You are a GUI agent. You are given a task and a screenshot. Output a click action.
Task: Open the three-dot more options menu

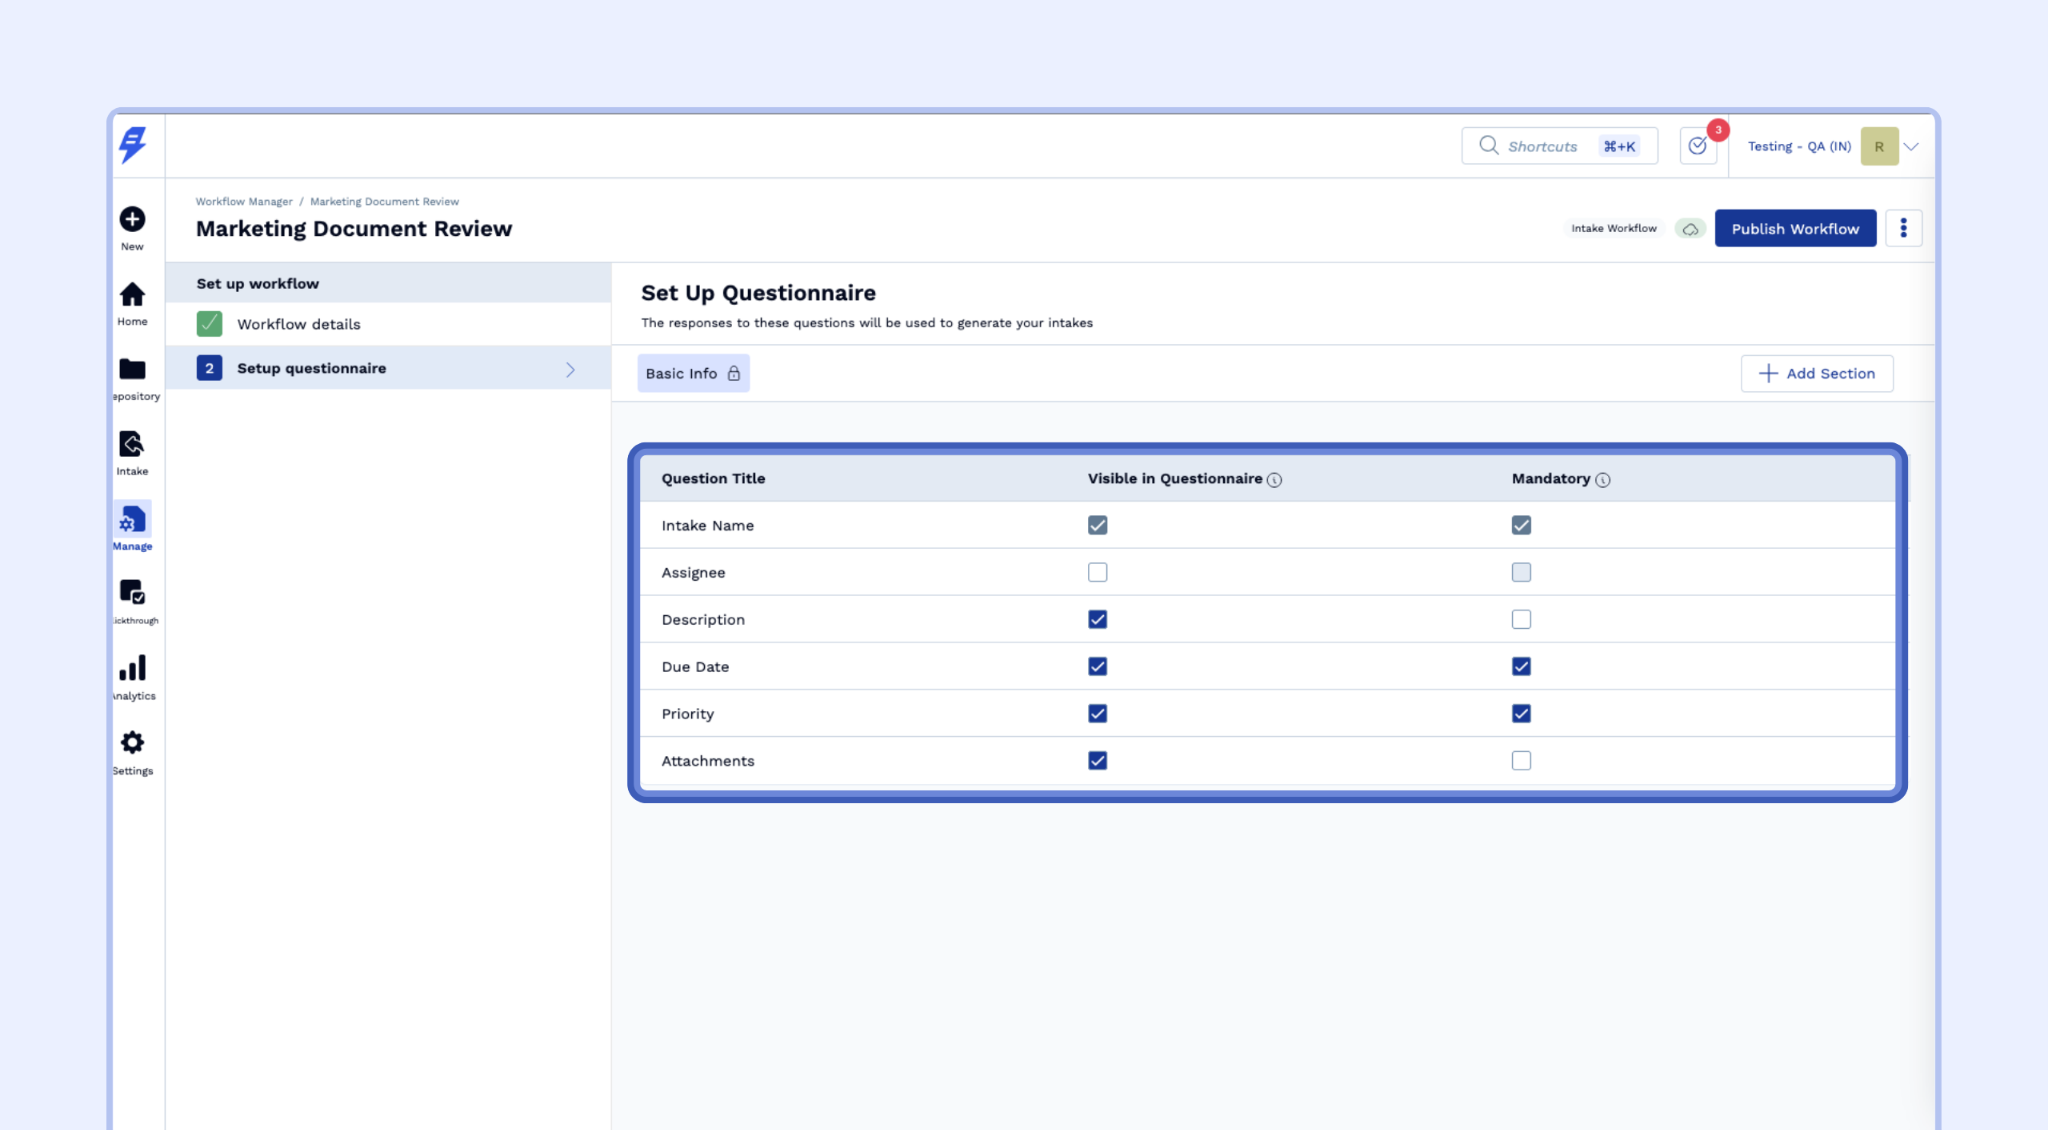(1903, 229)
